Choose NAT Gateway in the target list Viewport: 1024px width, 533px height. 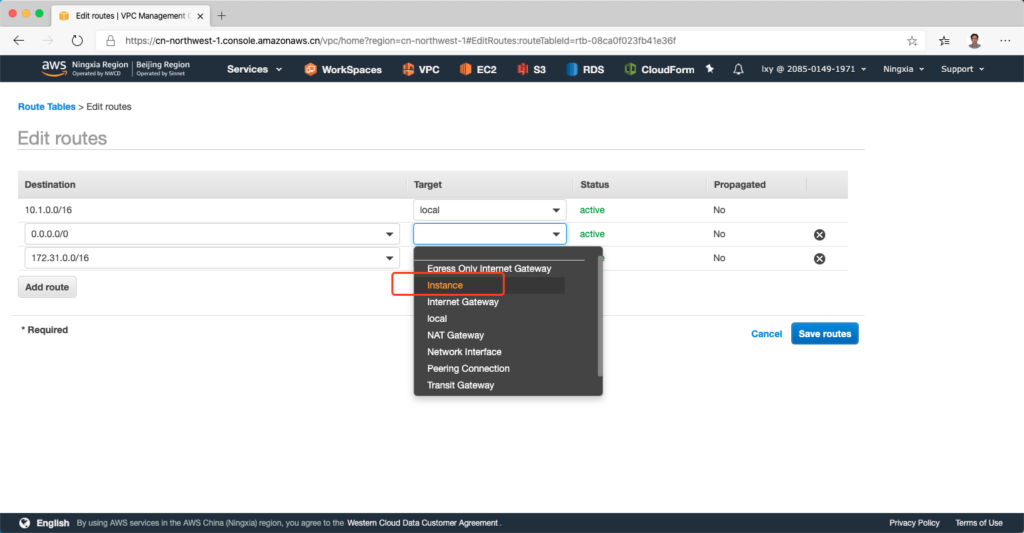tap(455, 335)
